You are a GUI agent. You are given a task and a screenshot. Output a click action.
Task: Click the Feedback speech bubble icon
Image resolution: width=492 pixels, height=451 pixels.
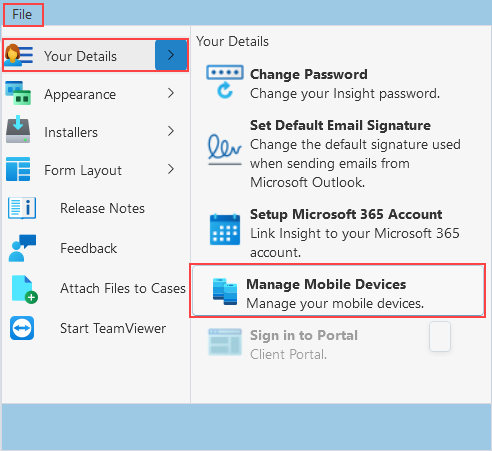coord(22,248)
